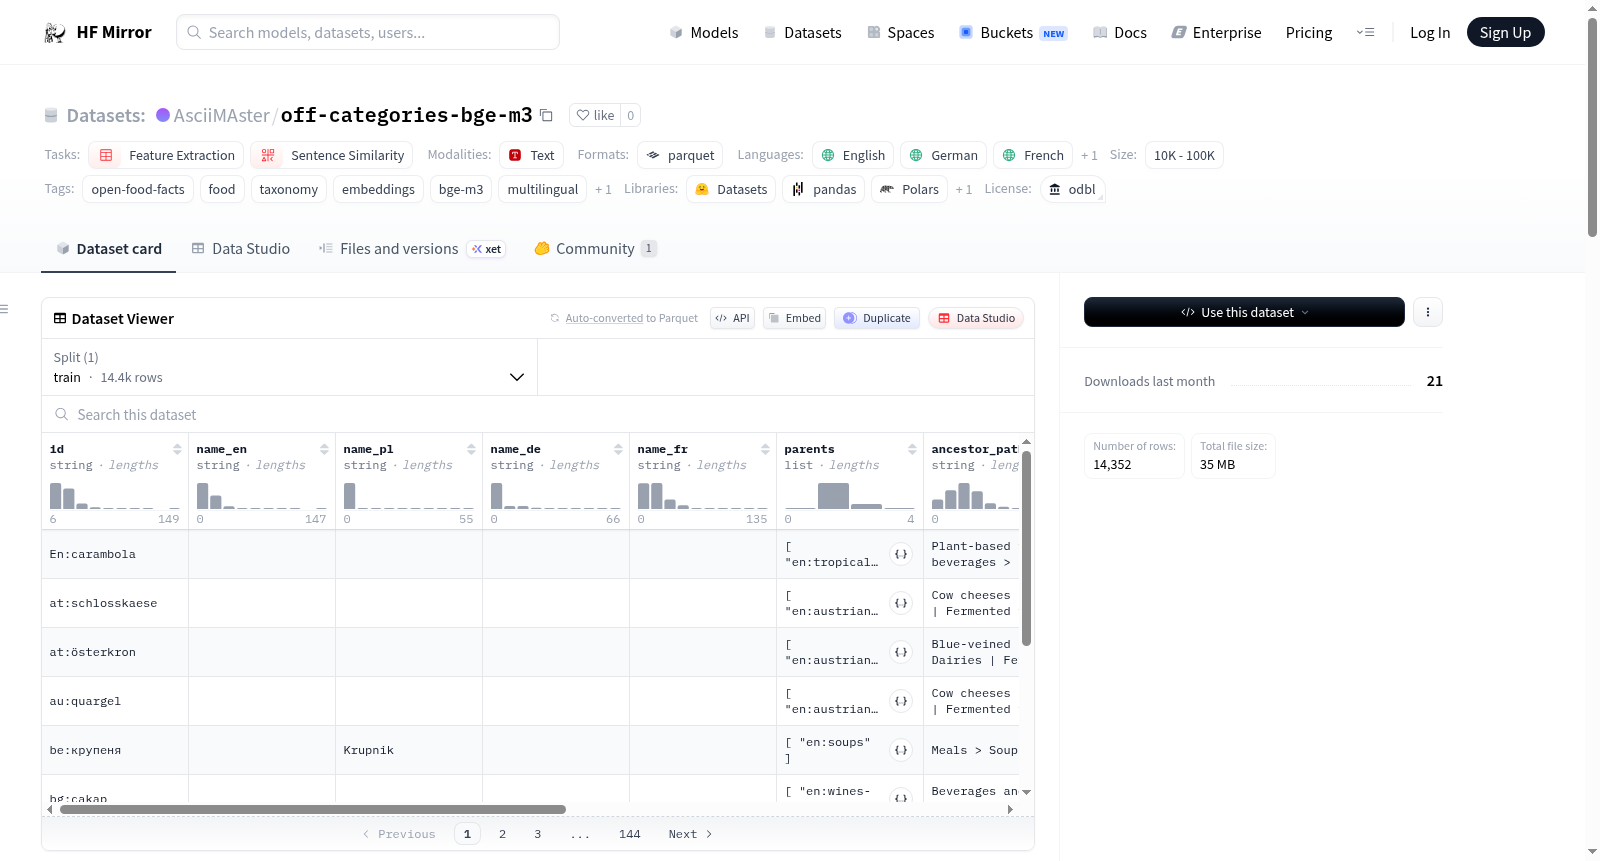
Task: Open the navigation more-menu icon
Action: 1365,33
